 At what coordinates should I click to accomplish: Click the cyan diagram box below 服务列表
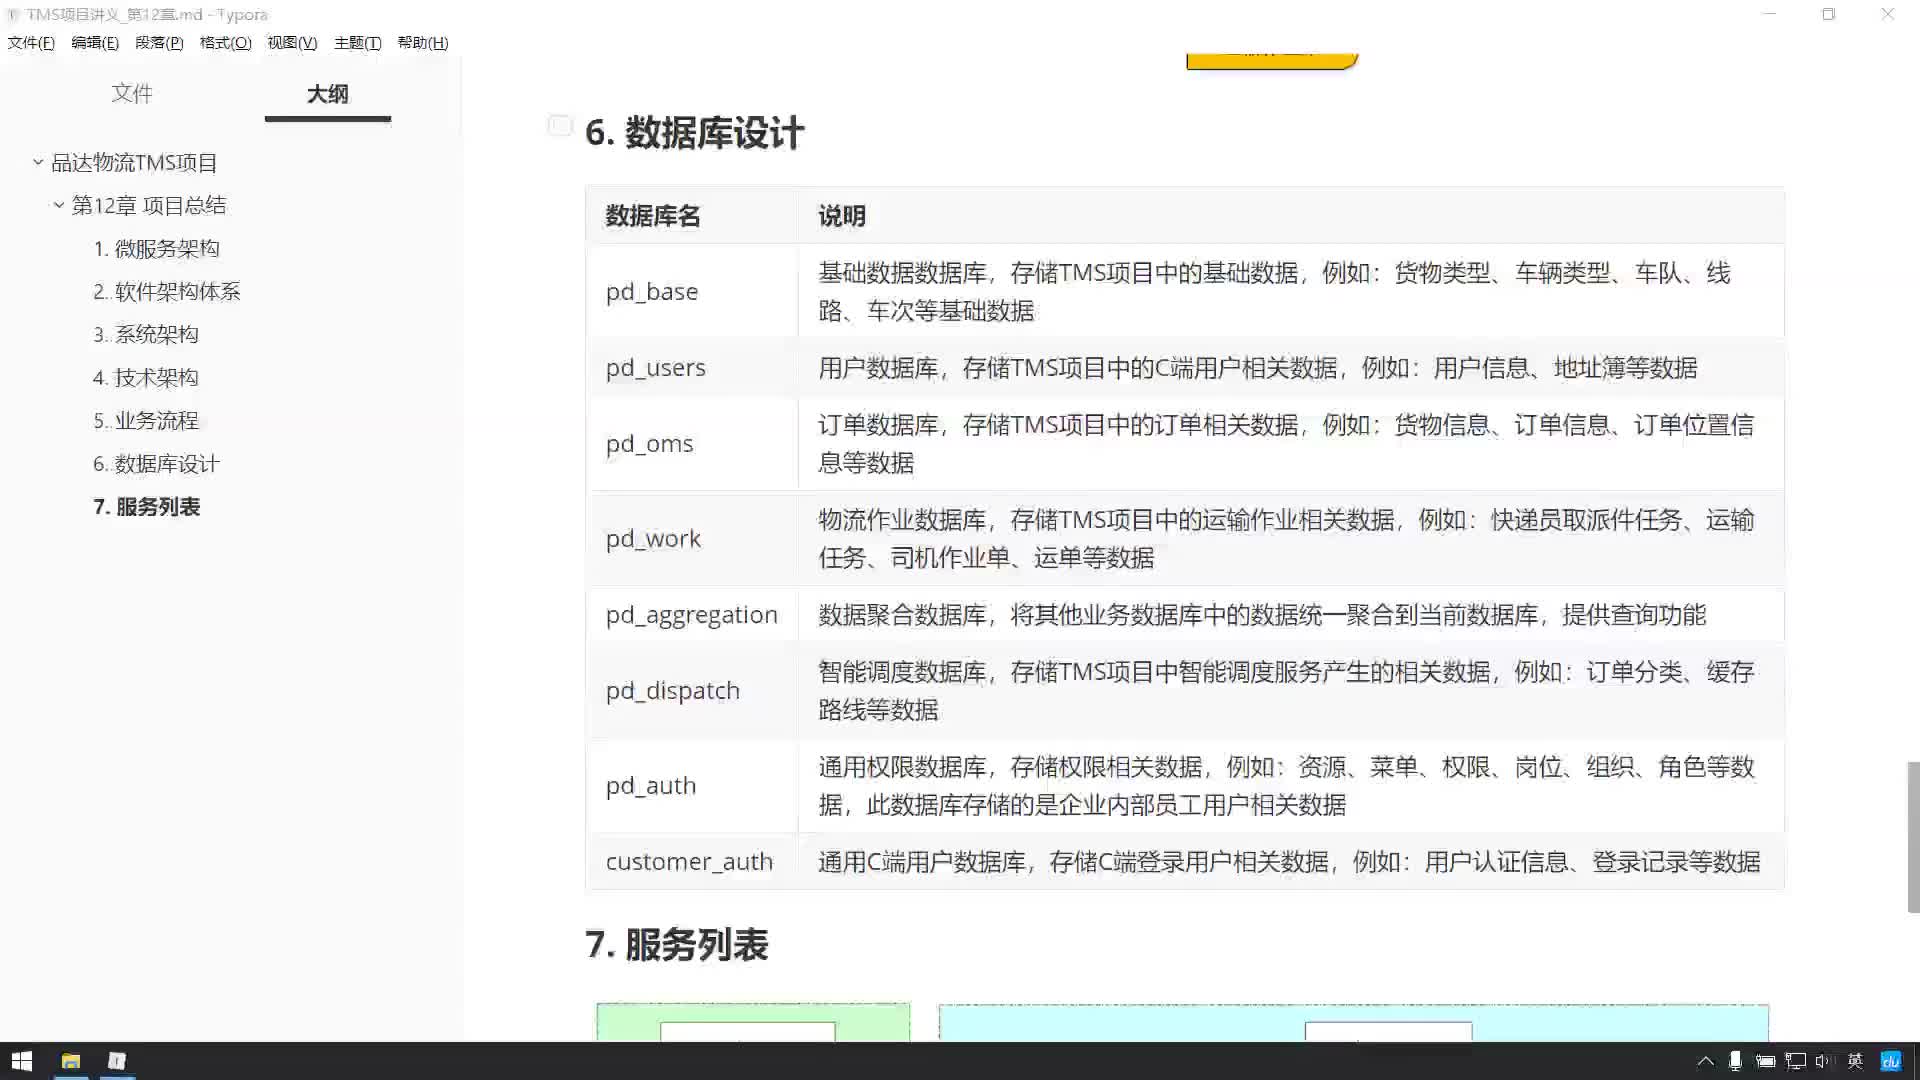pos(1353,1022)
